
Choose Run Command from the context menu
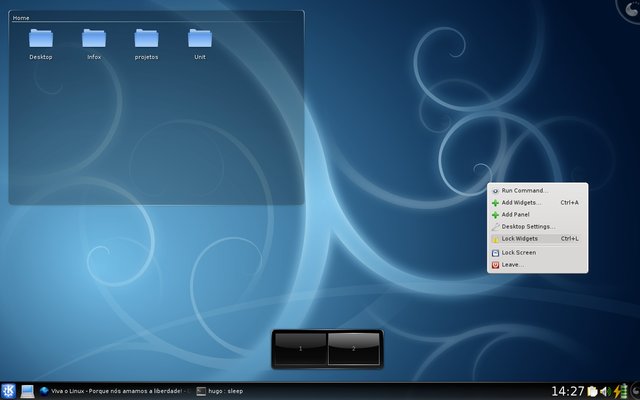(537, 191)
